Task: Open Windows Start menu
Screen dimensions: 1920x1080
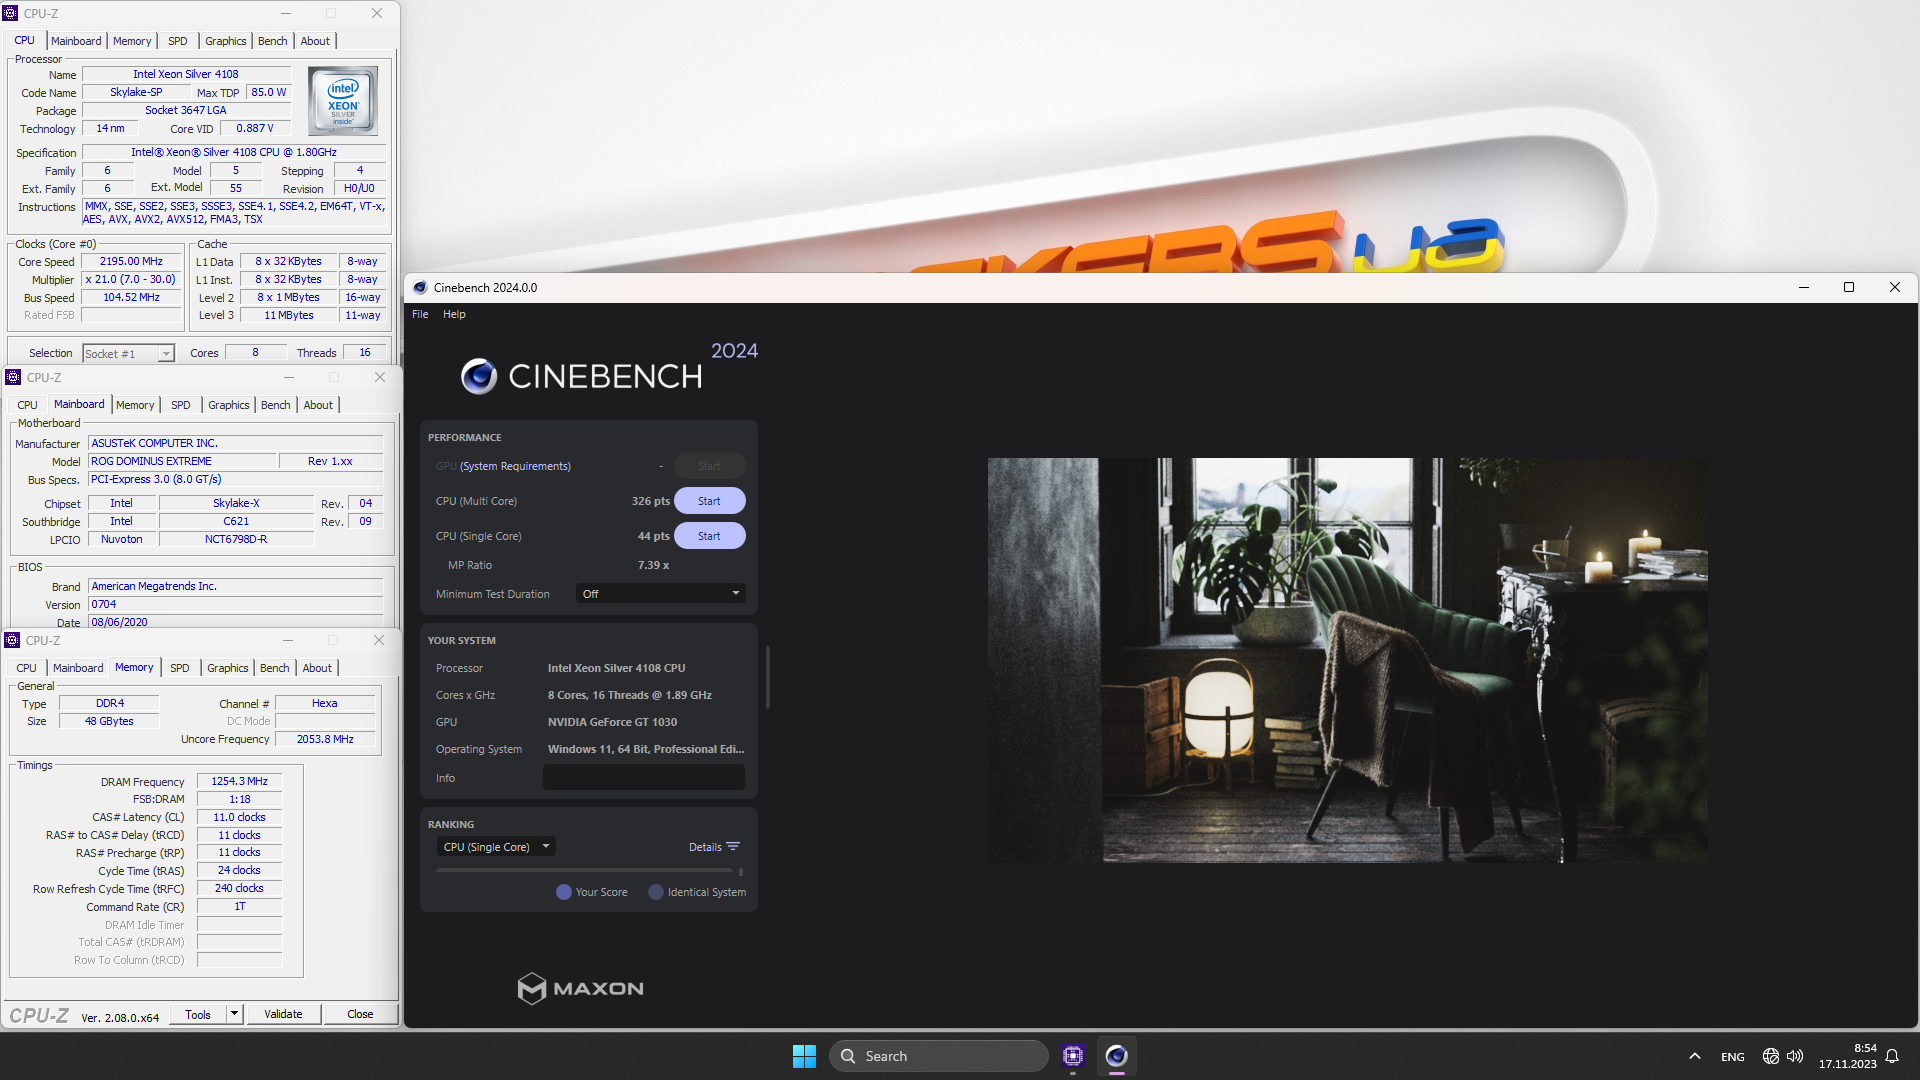Action: pos(804,1056)
